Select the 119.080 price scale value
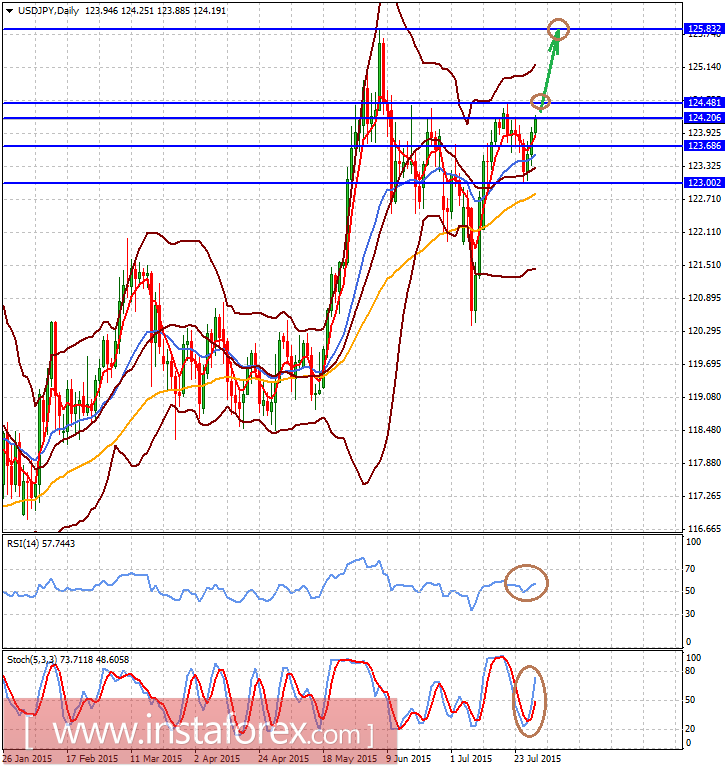The height and width of the screenshot is (767, 725). (x=704, y=397)
